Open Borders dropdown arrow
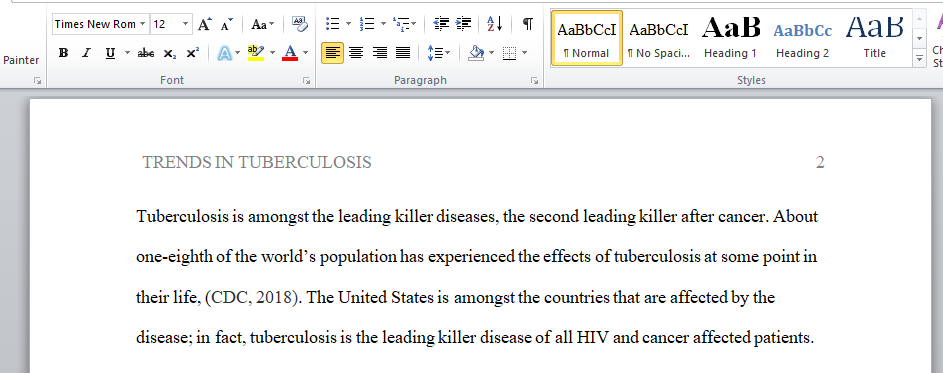Image resolution: width=943 pixels, height=373 pixels. (x=524, y=53)
